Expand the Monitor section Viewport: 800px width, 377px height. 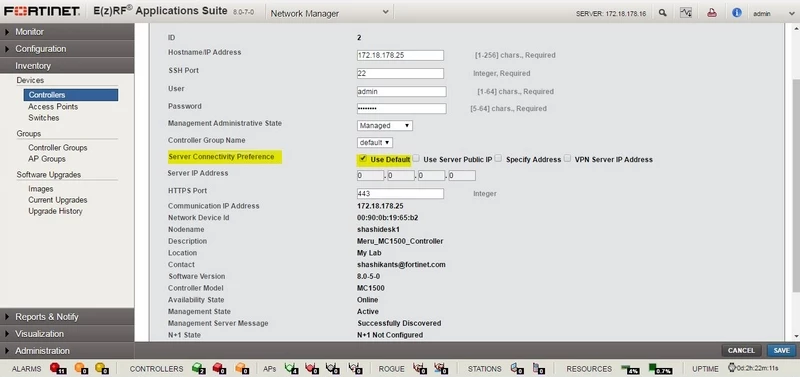pos(67,32)
